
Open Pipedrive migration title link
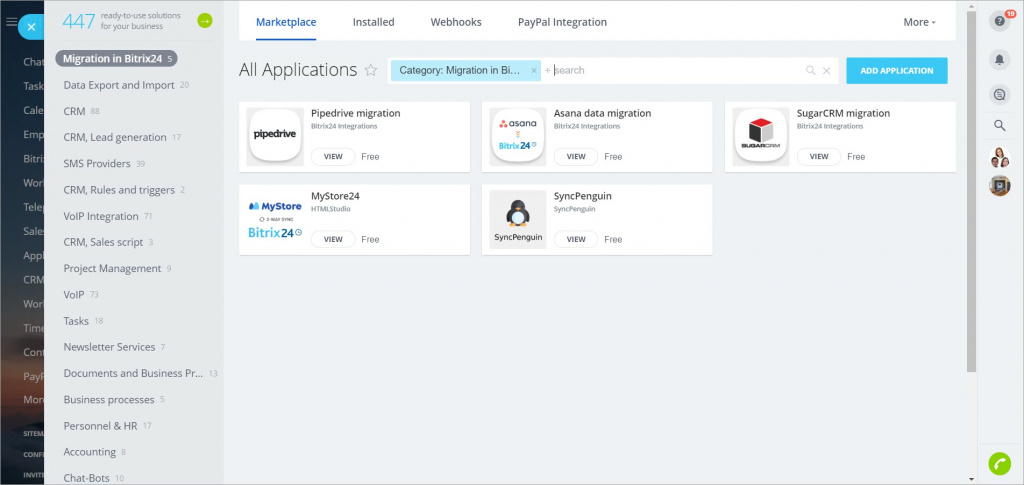(355, 114)
